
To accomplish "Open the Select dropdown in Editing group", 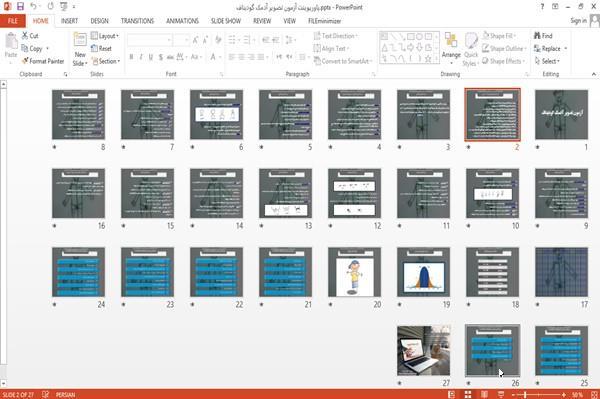I will click(x=547, y=61).
